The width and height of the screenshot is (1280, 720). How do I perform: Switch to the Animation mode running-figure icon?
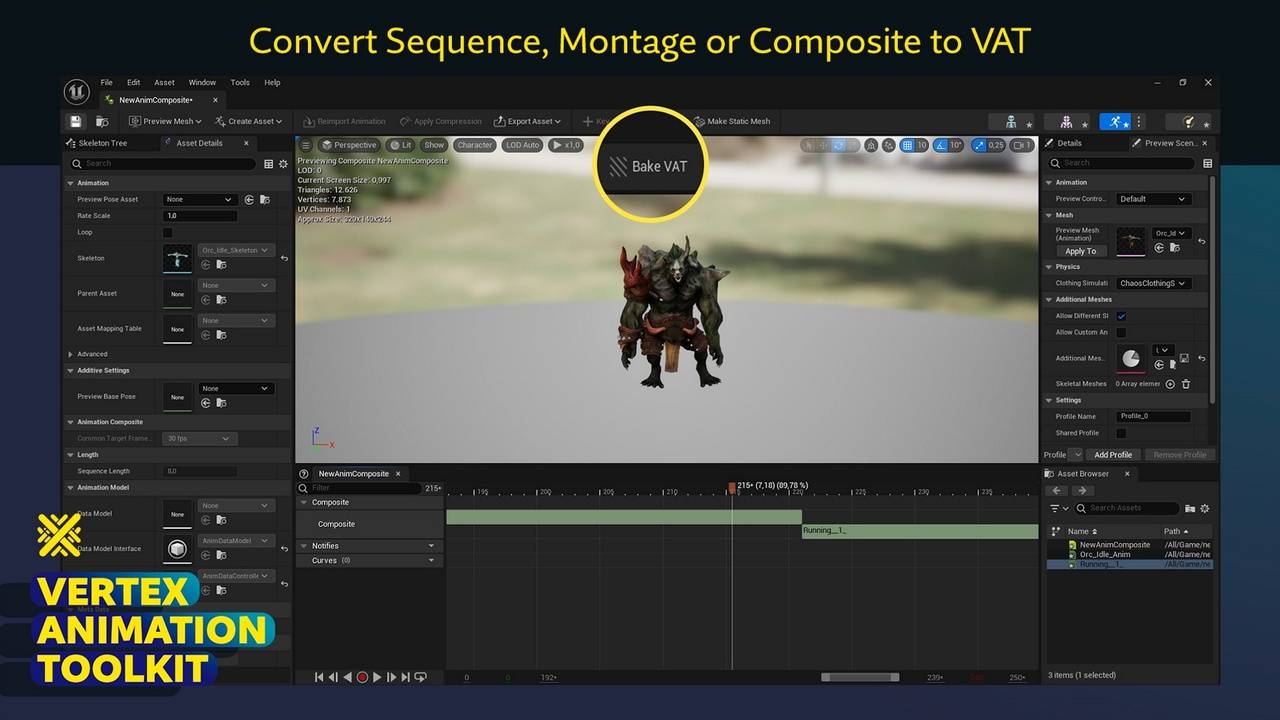click(x=1114, y=121)
